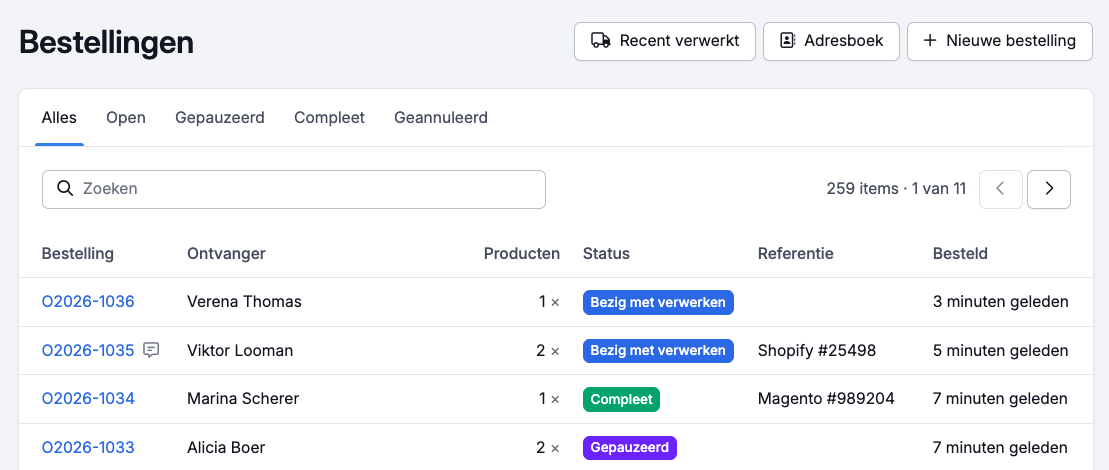Click product count 2 × for Alicia Boer
Screen dimensions: 1109x470
tap(548, 447)
